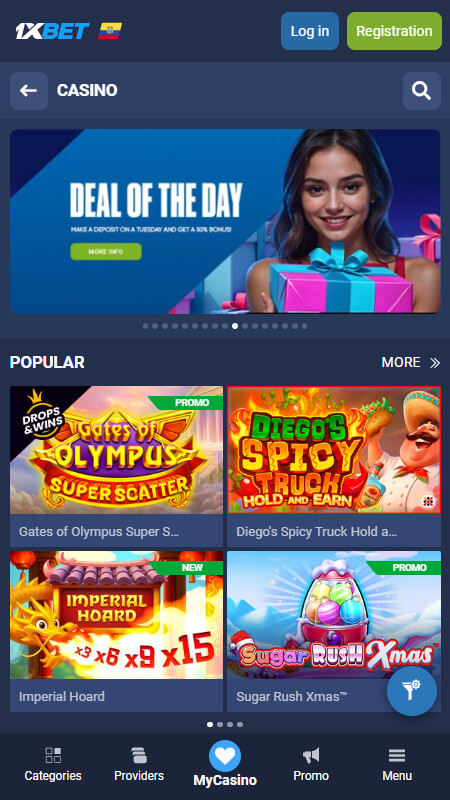Click the Ecuador flag icon

[x=110, y=31]
